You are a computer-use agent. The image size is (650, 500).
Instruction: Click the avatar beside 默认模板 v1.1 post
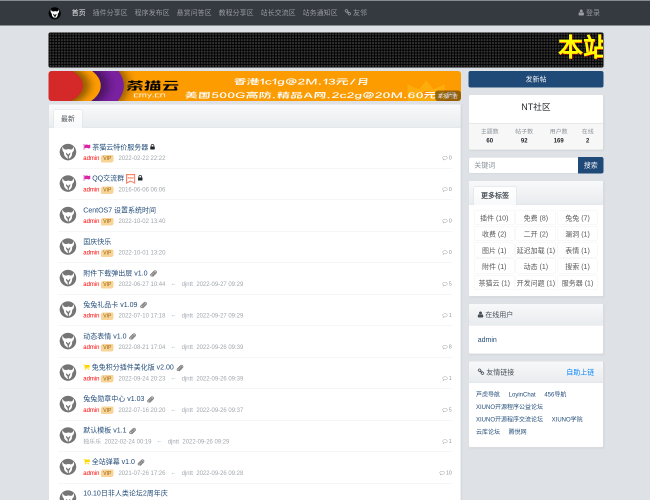click(68, 435)
